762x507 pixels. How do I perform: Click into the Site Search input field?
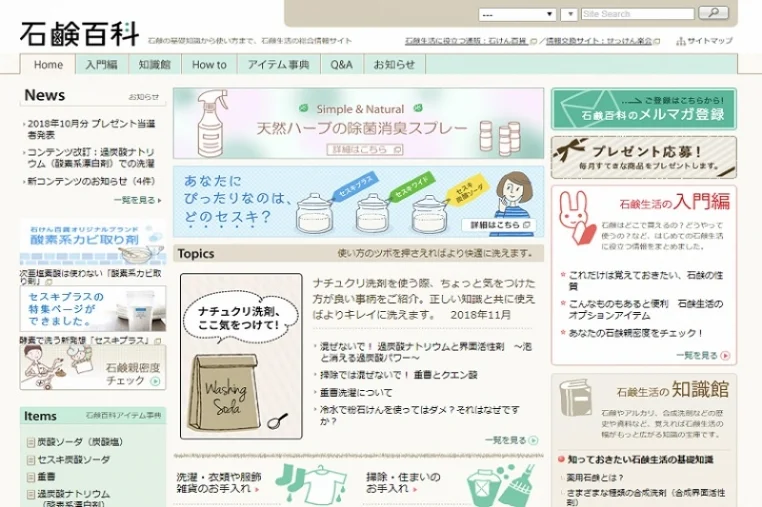click(x=638, y=14)
